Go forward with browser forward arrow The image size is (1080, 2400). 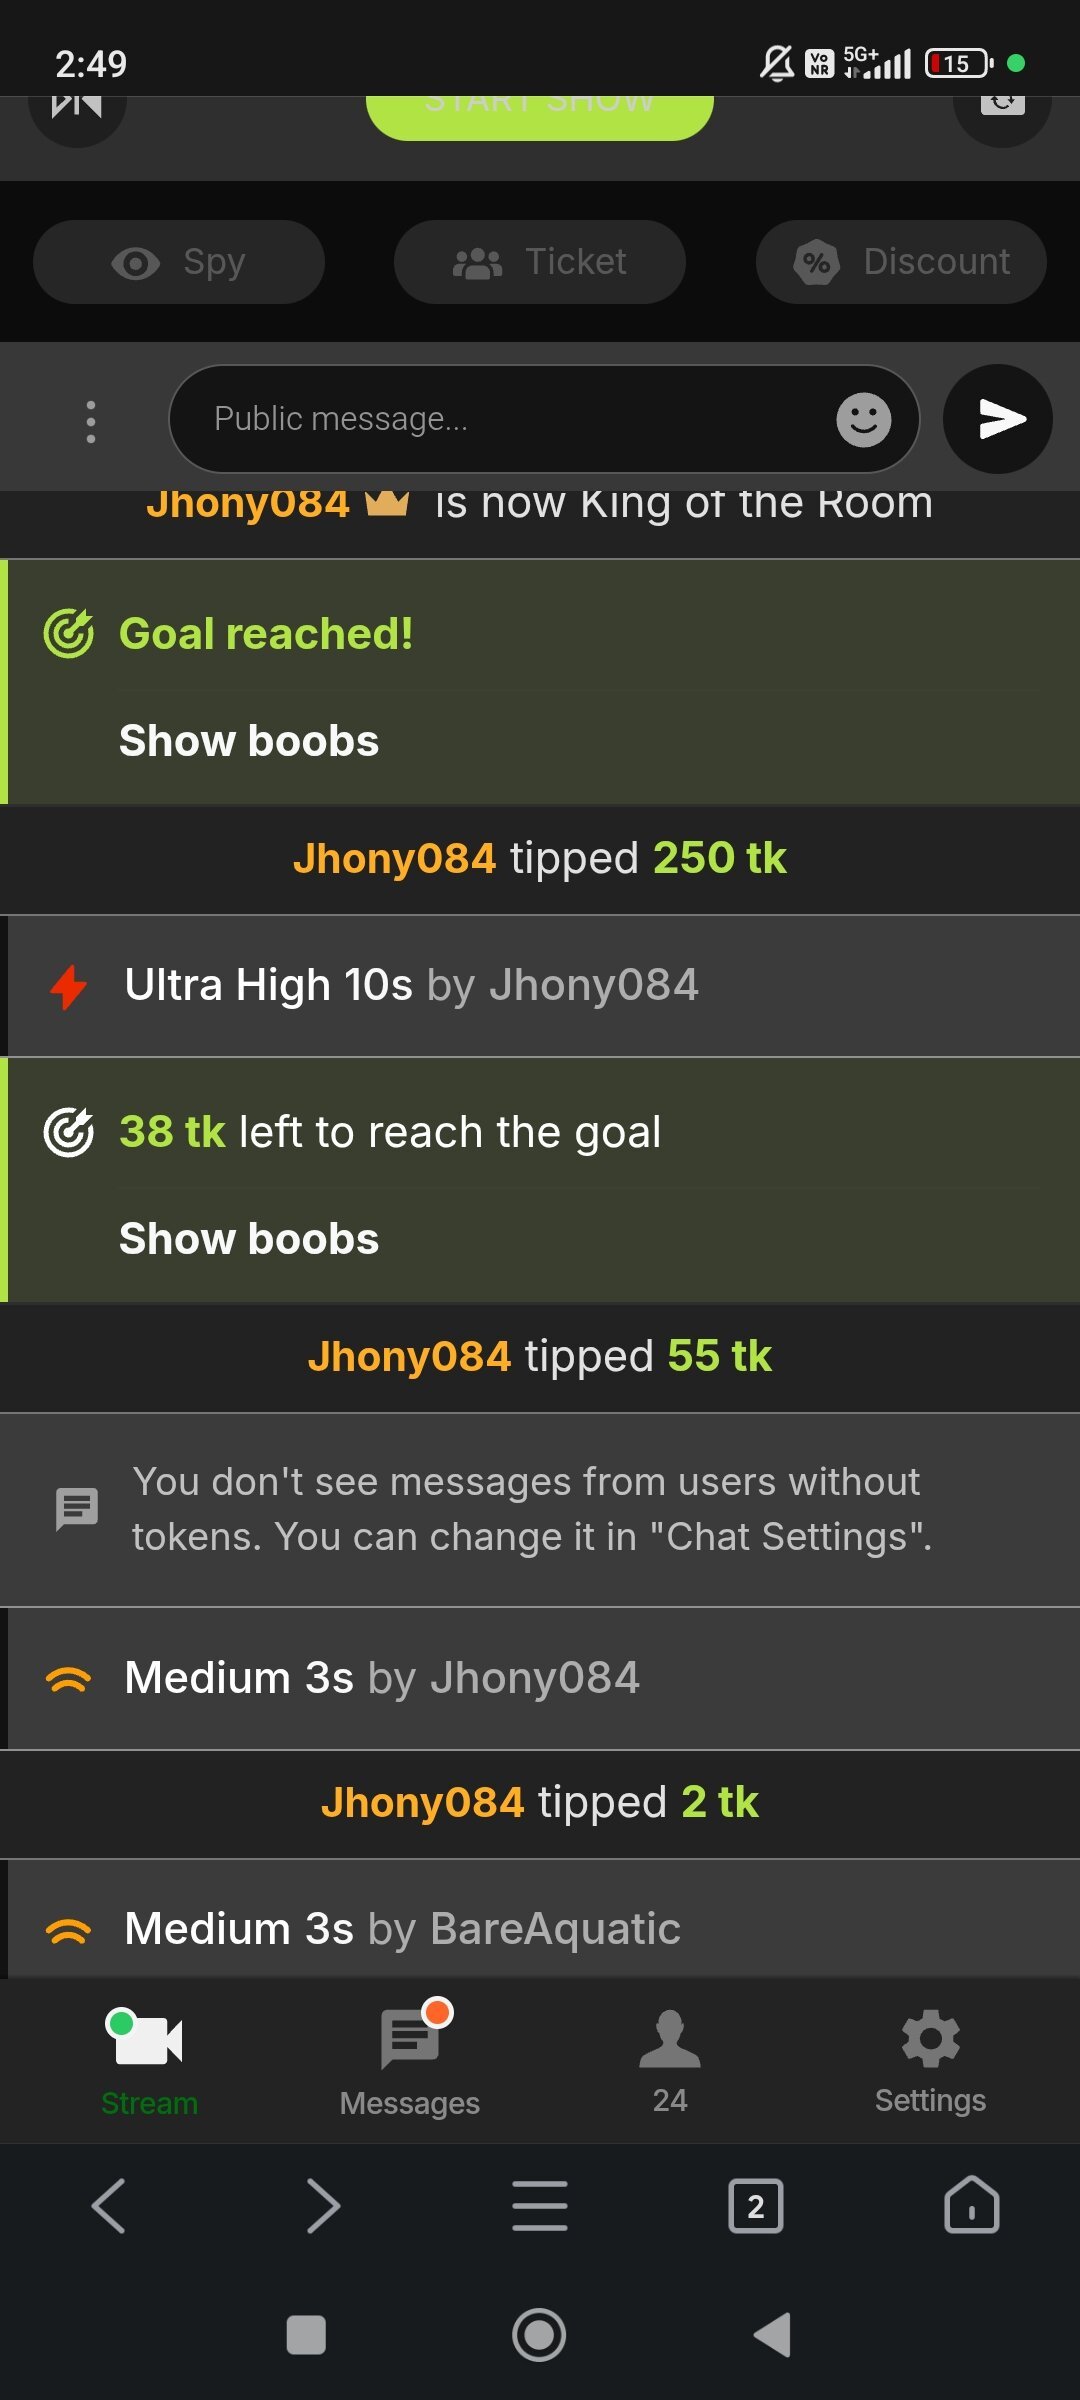(x=324, y=2205)
